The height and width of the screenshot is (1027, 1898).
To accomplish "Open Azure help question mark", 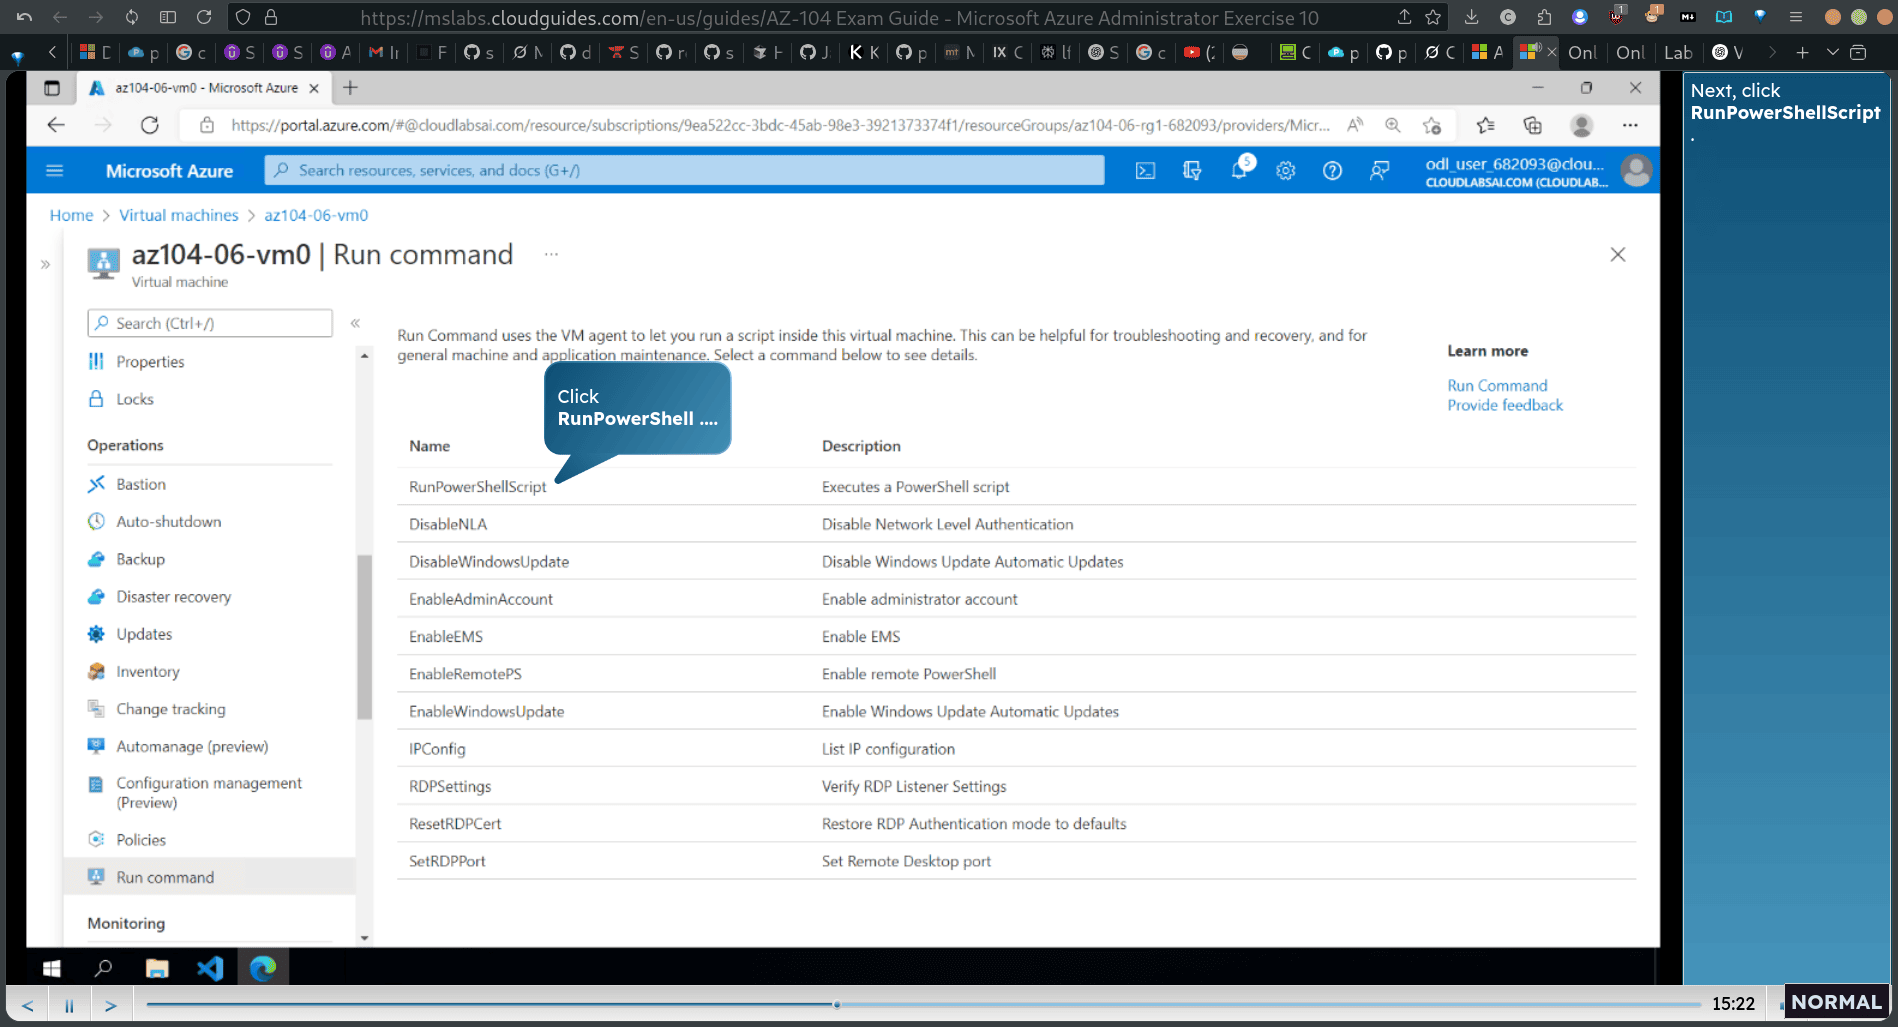I will click(x=1332, y=171).
